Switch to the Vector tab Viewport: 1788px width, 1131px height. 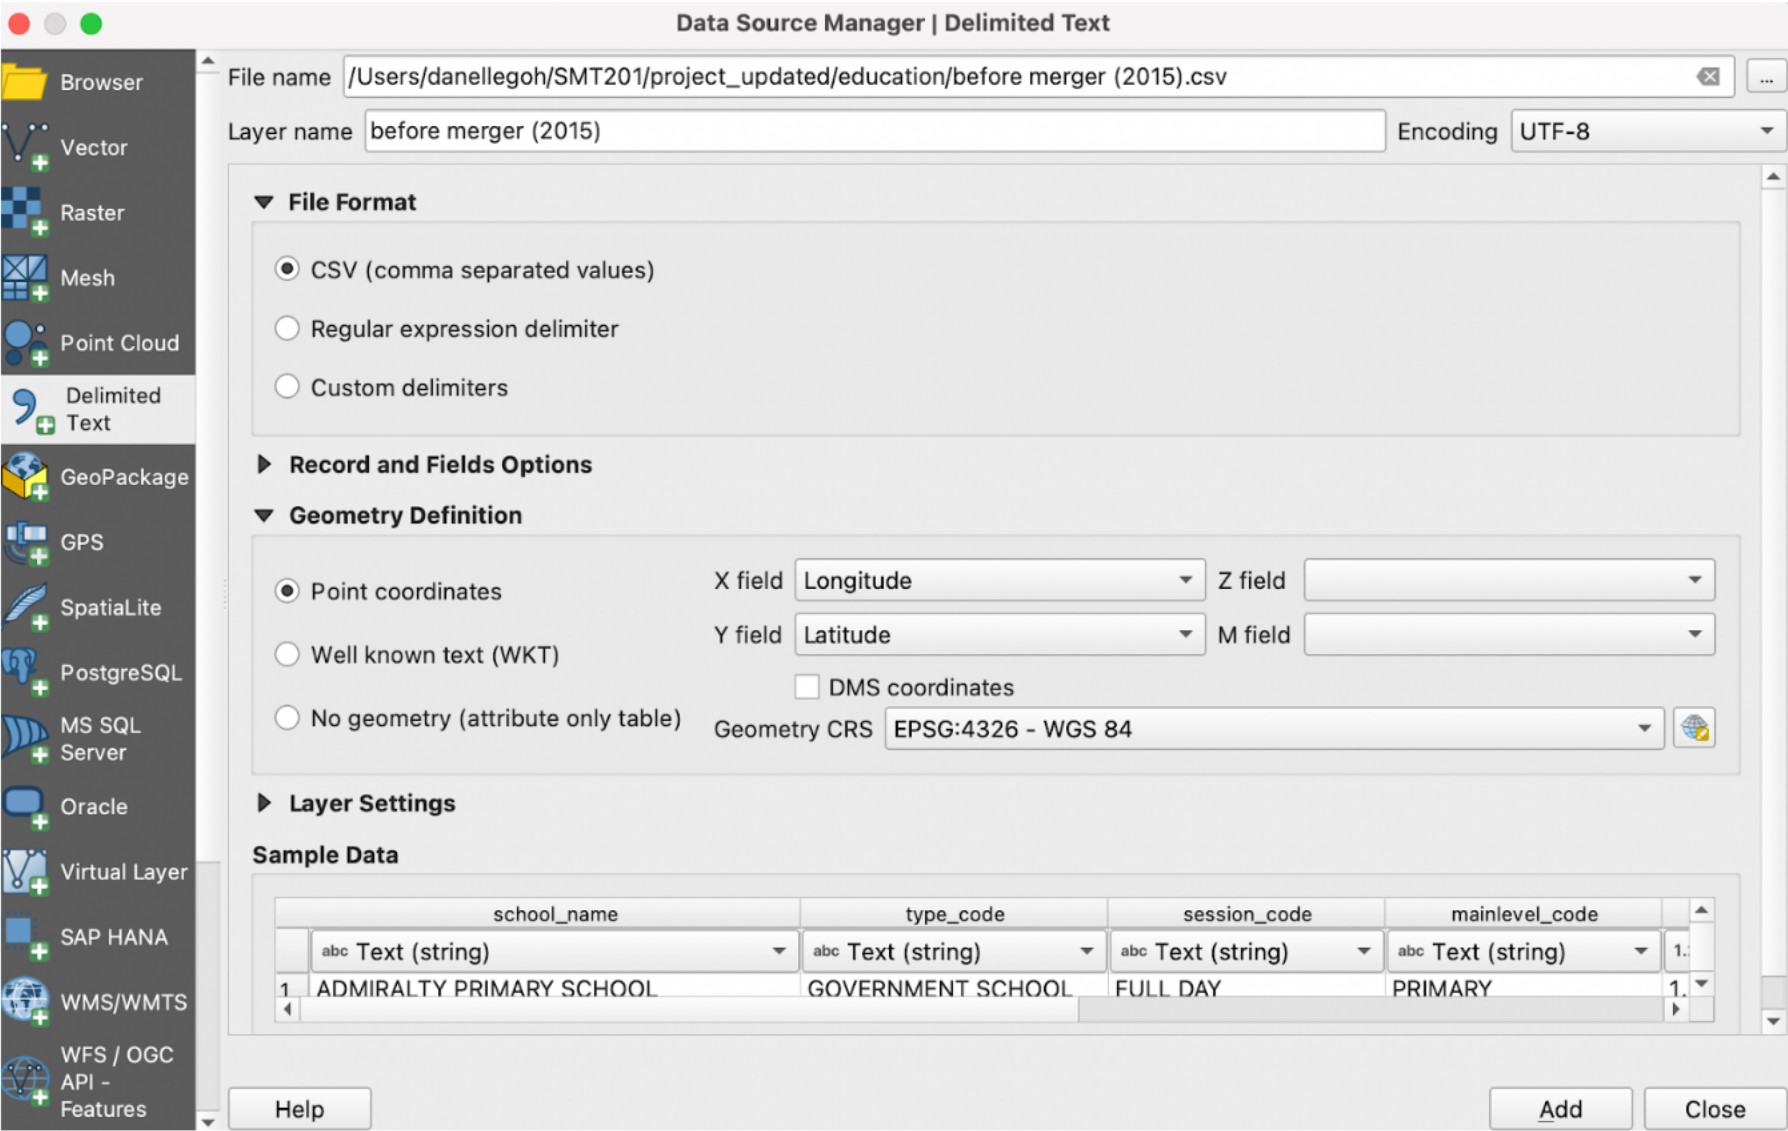(x=93, y=148)
